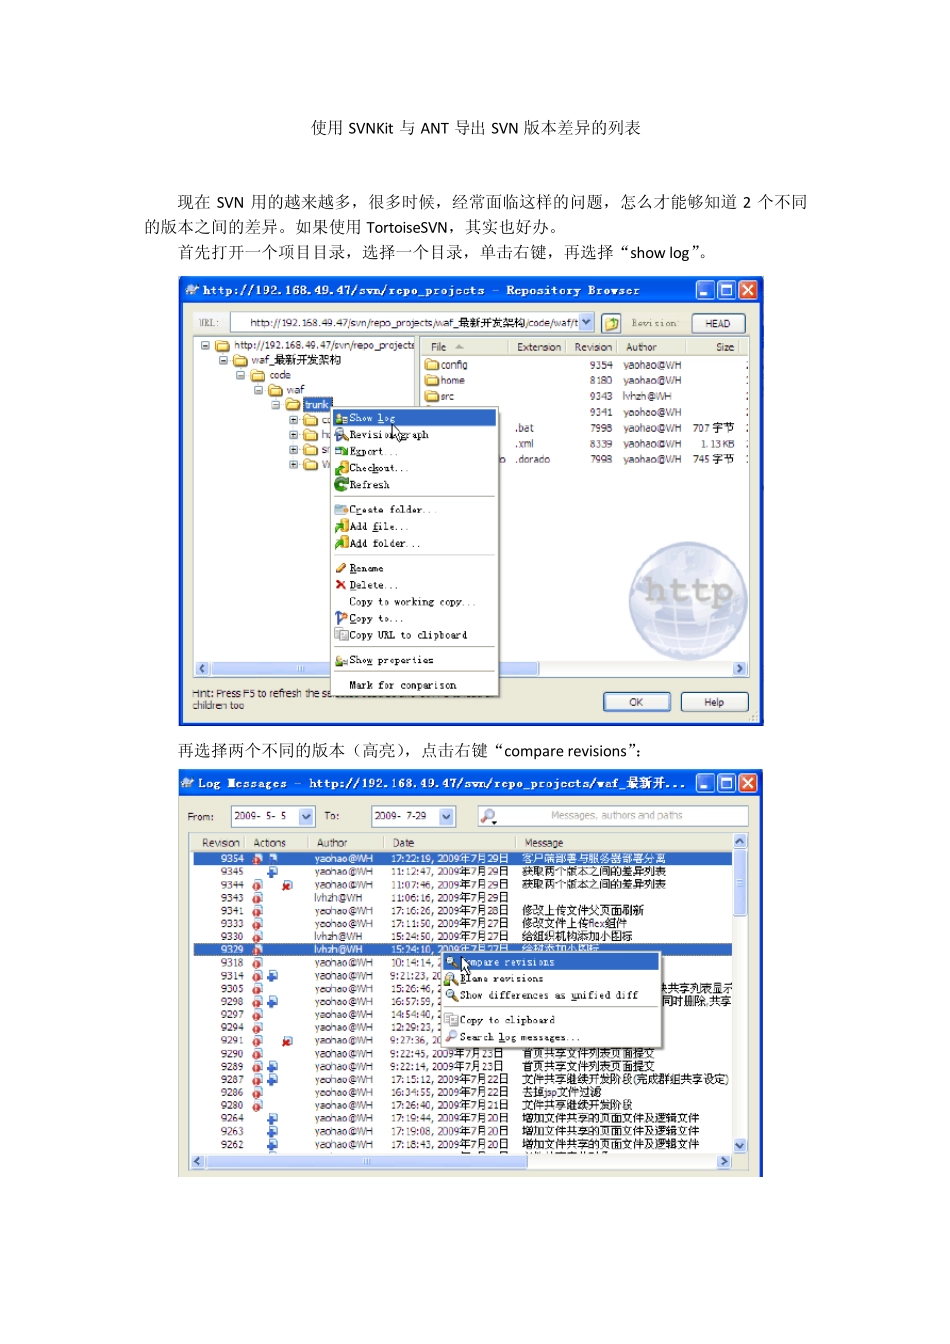
Task: Select the waf_最新开发架构 tree label
Action: pos(296,361)
